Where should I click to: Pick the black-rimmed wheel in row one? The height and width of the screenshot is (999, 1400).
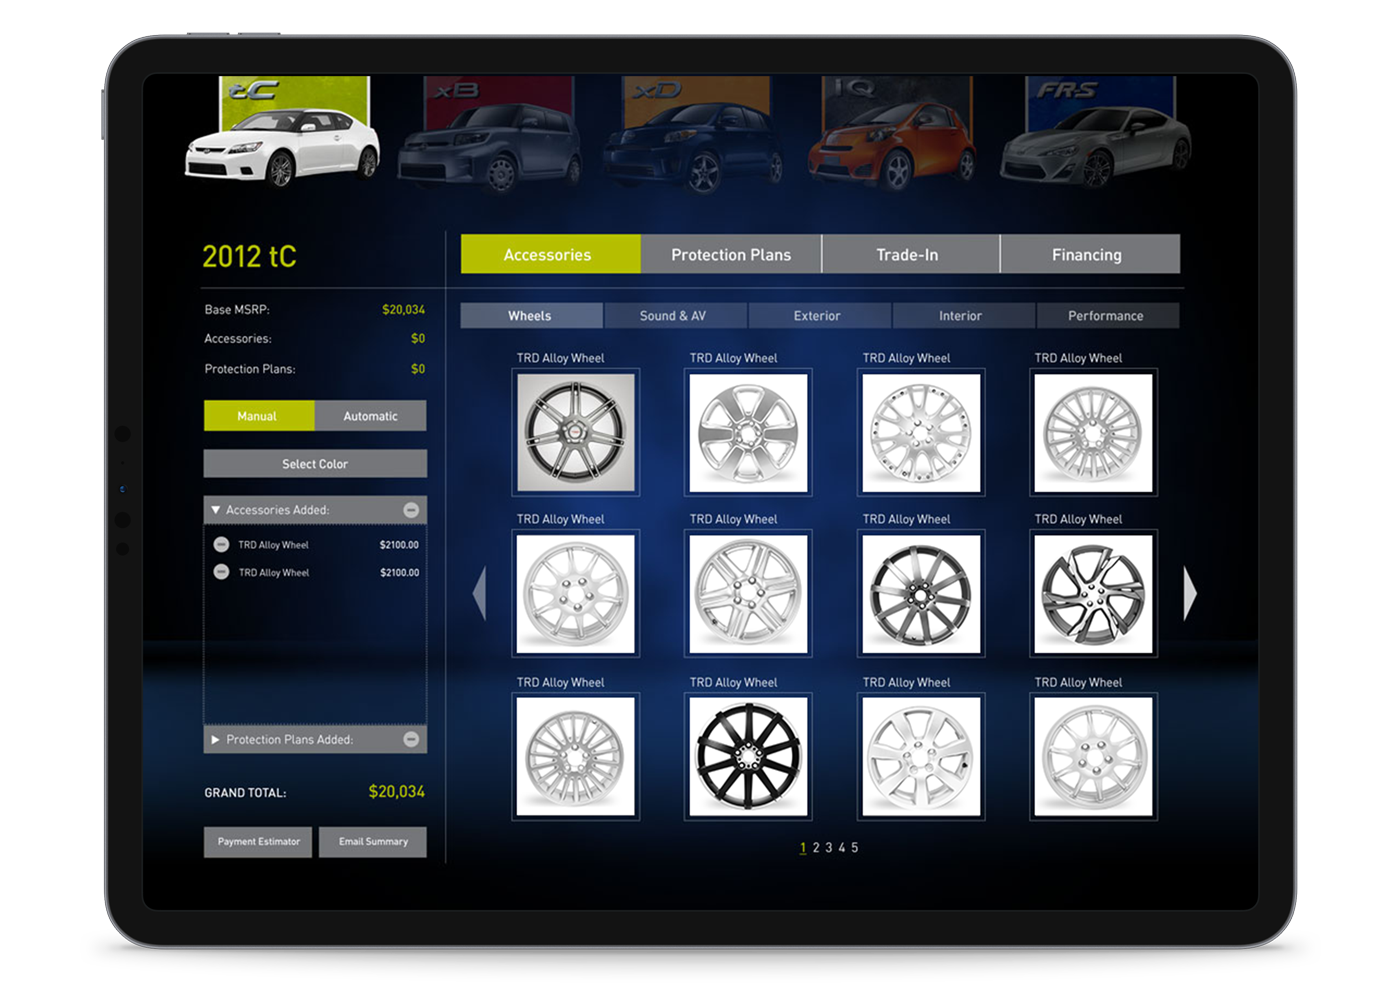pos(576,433)
